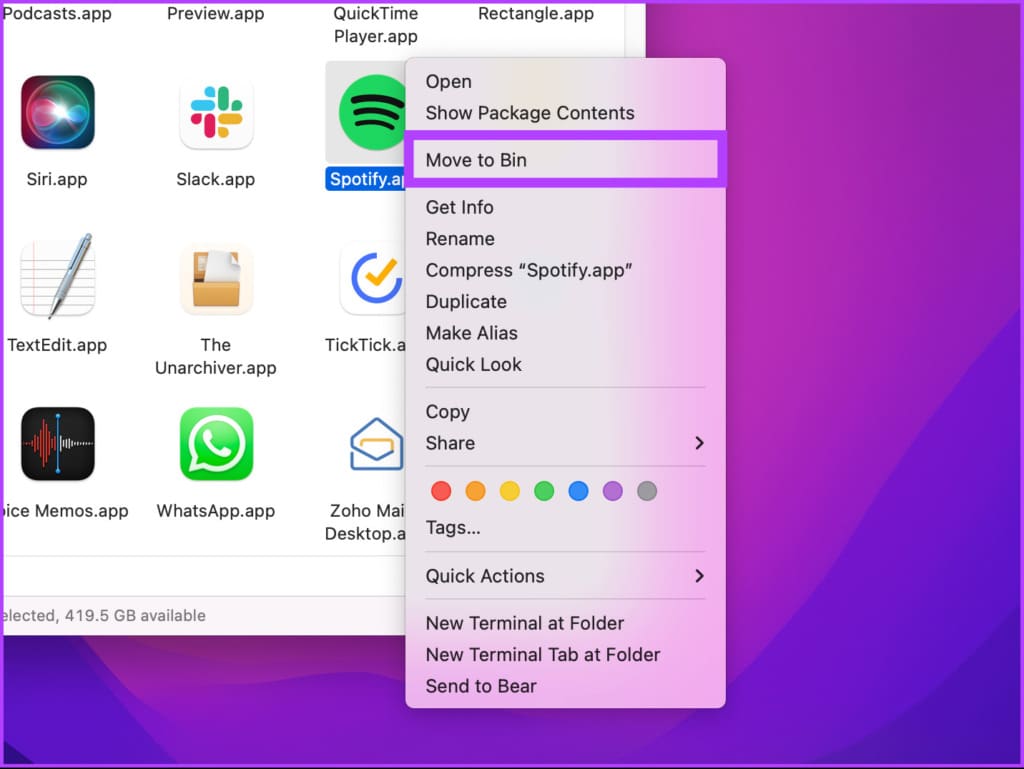Choose Rename in the context menu

point(565,238)
